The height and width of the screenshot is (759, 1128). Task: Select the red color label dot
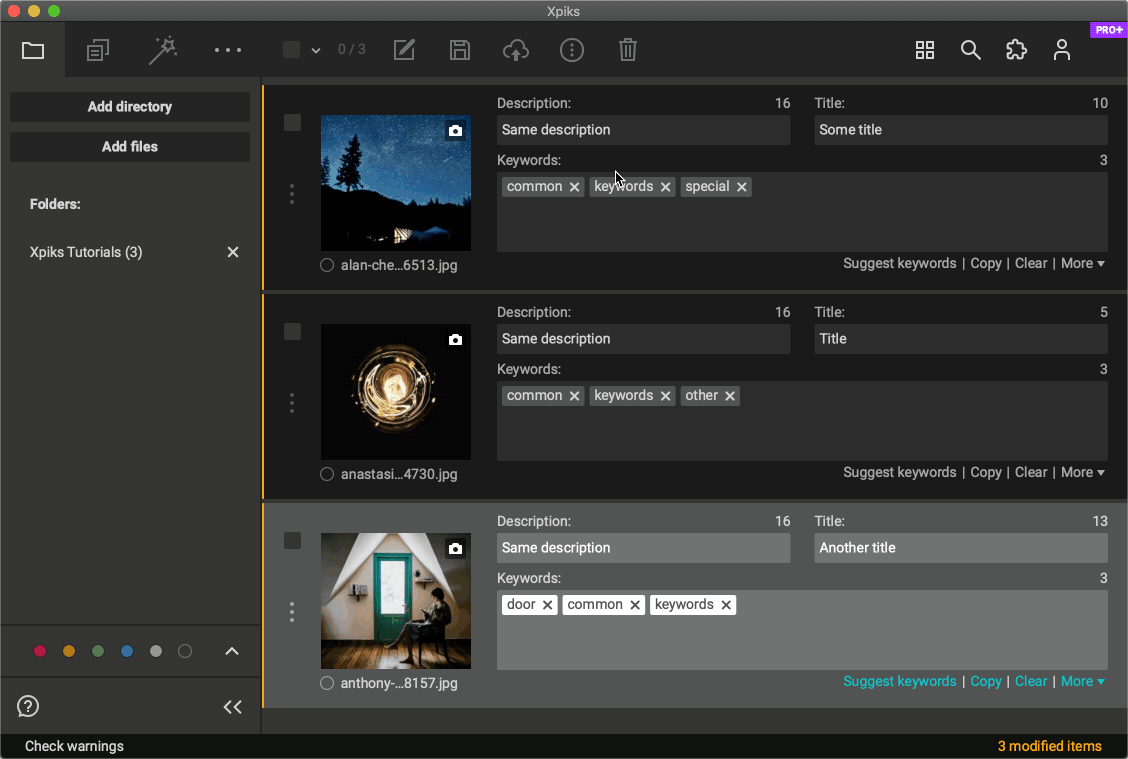(x=40, y=652)
